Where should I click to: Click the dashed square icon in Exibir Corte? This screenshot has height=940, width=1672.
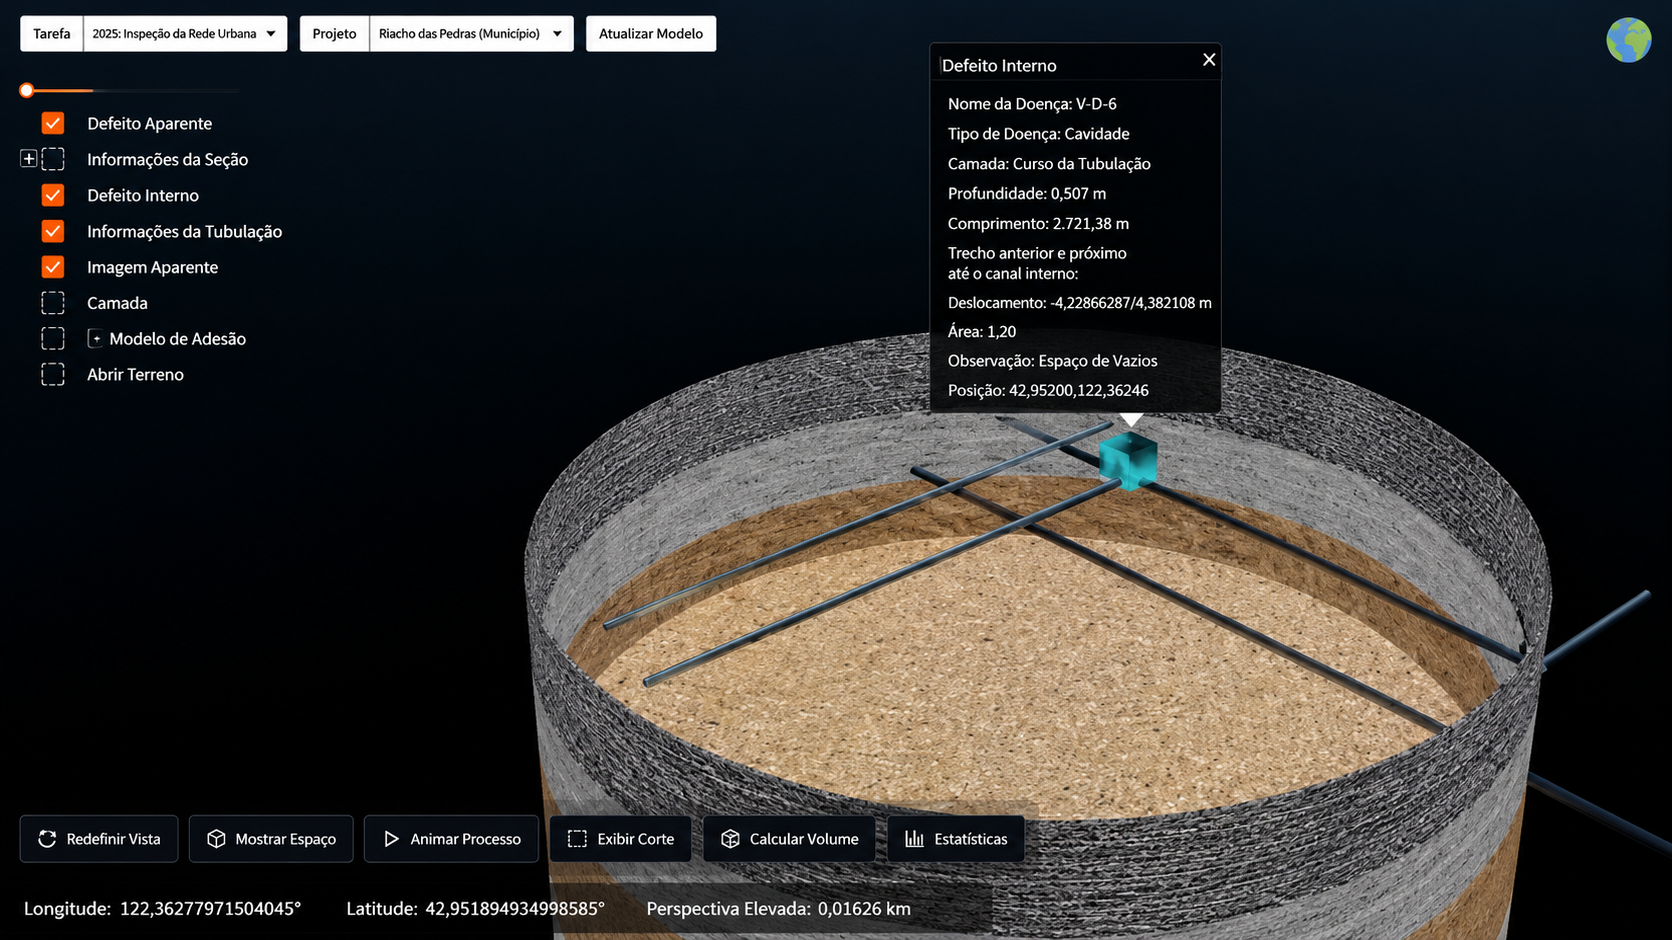click(577, 839)
